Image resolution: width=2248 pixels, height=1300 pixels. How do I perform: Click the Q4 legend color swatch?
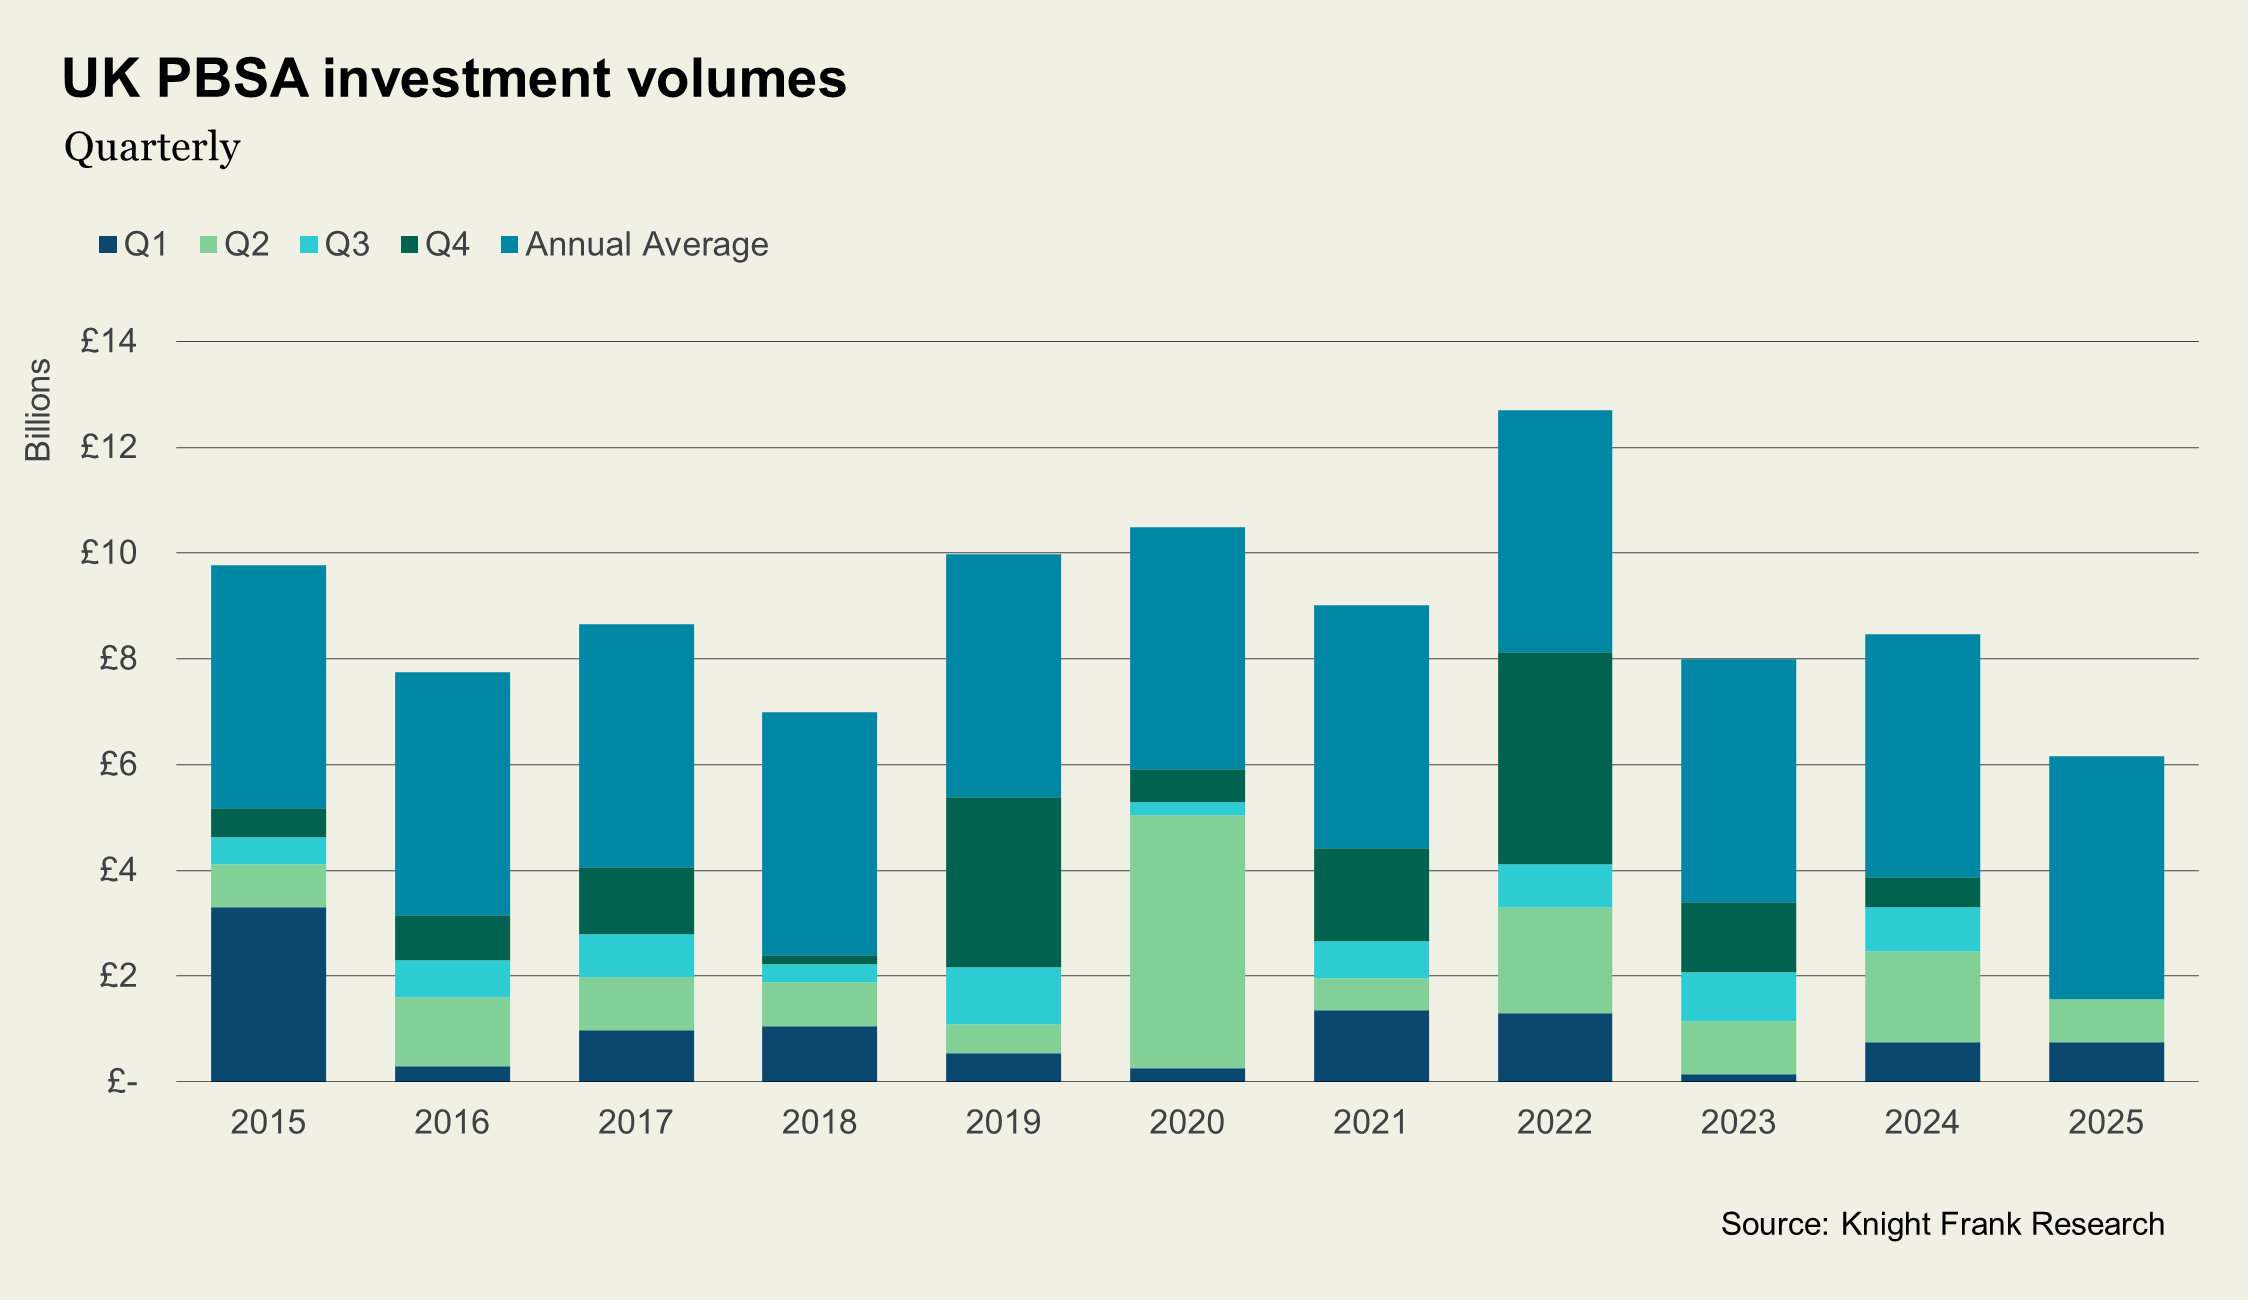pos(409,244)
